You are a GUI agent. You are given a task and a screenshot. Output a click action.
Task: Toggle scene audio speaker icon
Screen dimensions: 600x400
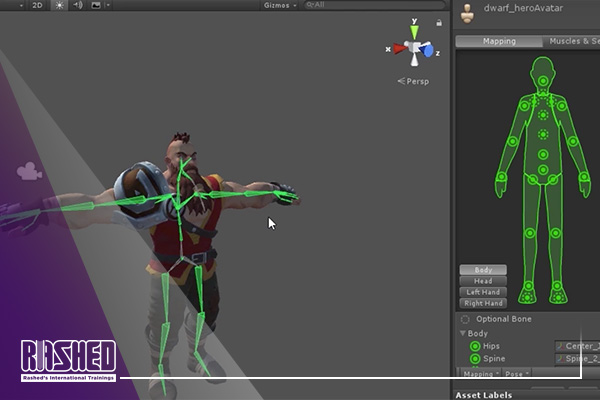point(78,5)
